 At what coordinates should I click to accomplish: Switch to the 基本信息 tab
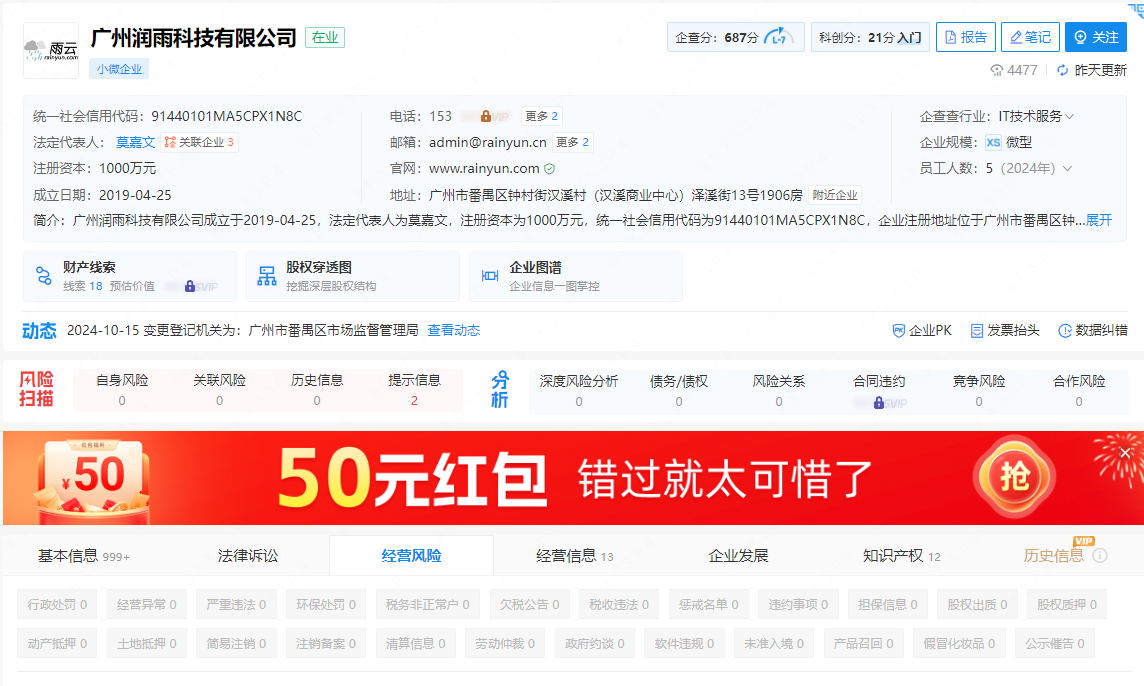tap(84, 556)
